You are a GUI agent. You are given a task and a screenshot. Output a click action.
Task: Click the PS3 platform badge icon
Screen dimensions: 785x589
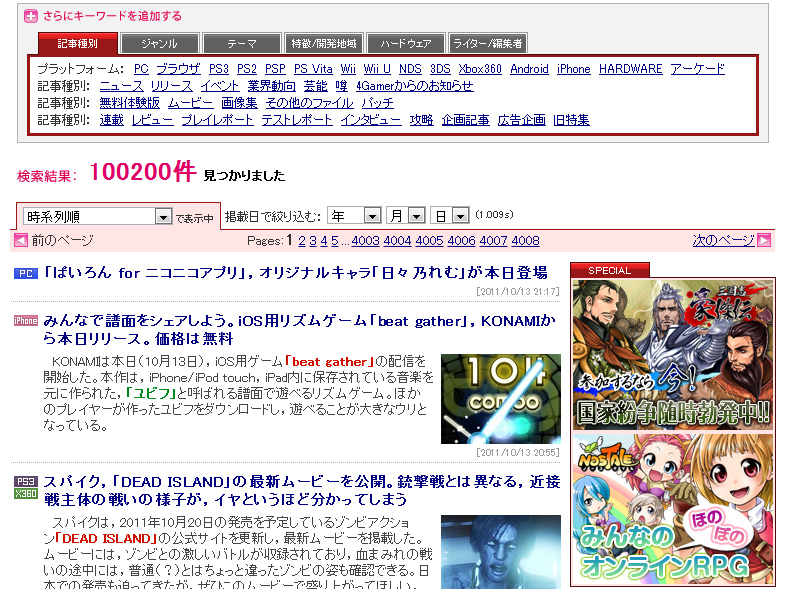(x=26, y=481)
